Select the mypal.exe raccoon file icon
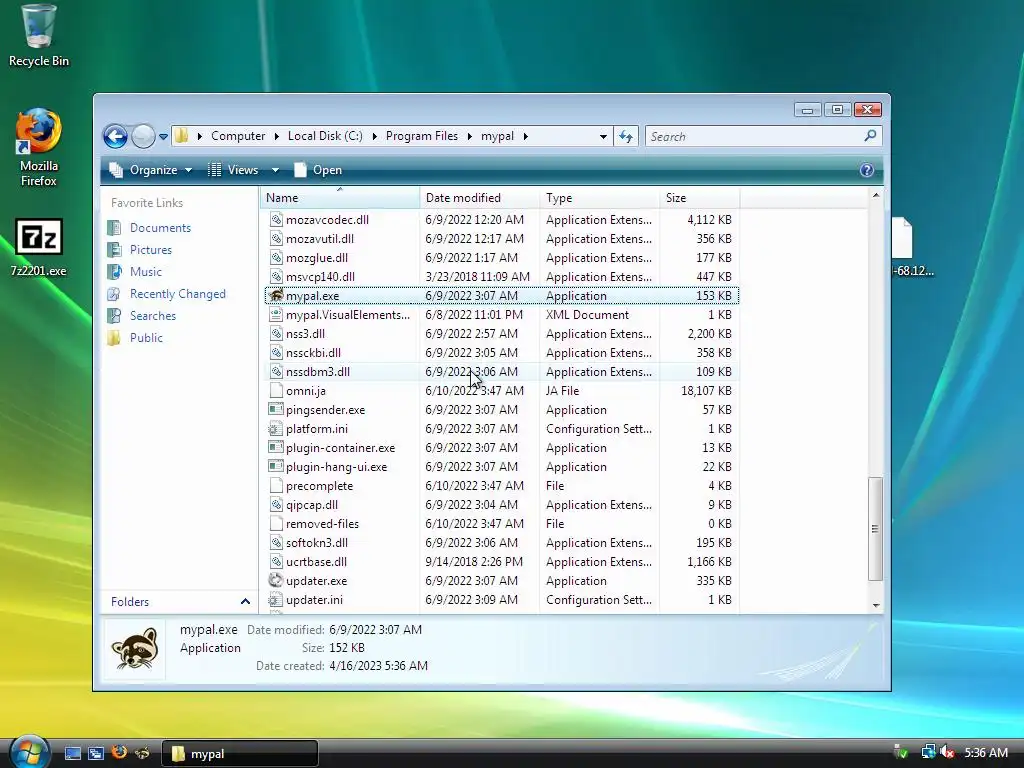Image resolution: width=1024 pixels, height=768 pixels. click(x=276, y=296)
